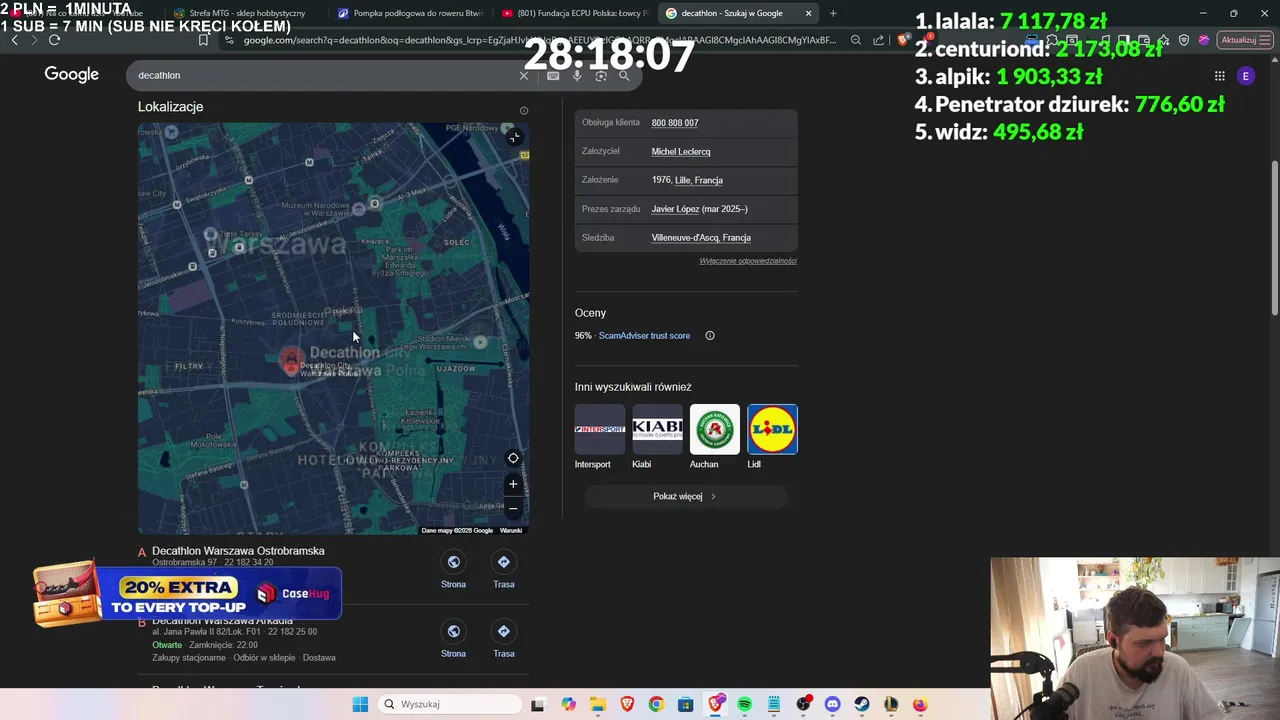
Task: Open Steam from the taskbar
Action: tap(861, 704)
